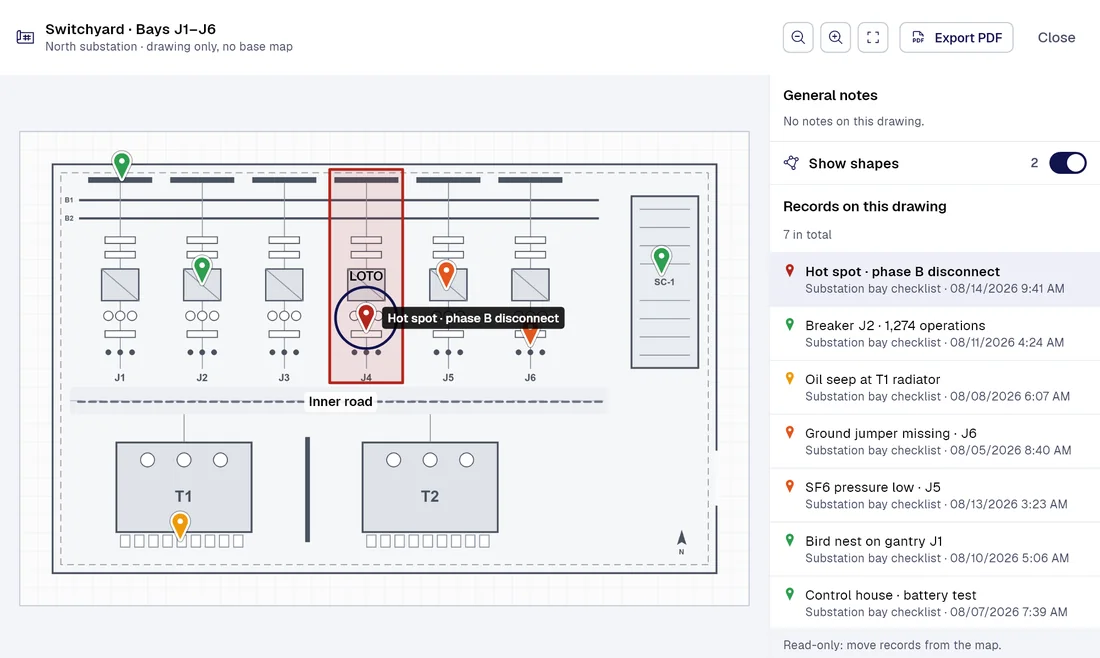Image resolution: width=1100 pixels, height=658 pixels.
Task: Click the yellow pin icon in Oil seep row
Action: (x=789, y=379)
